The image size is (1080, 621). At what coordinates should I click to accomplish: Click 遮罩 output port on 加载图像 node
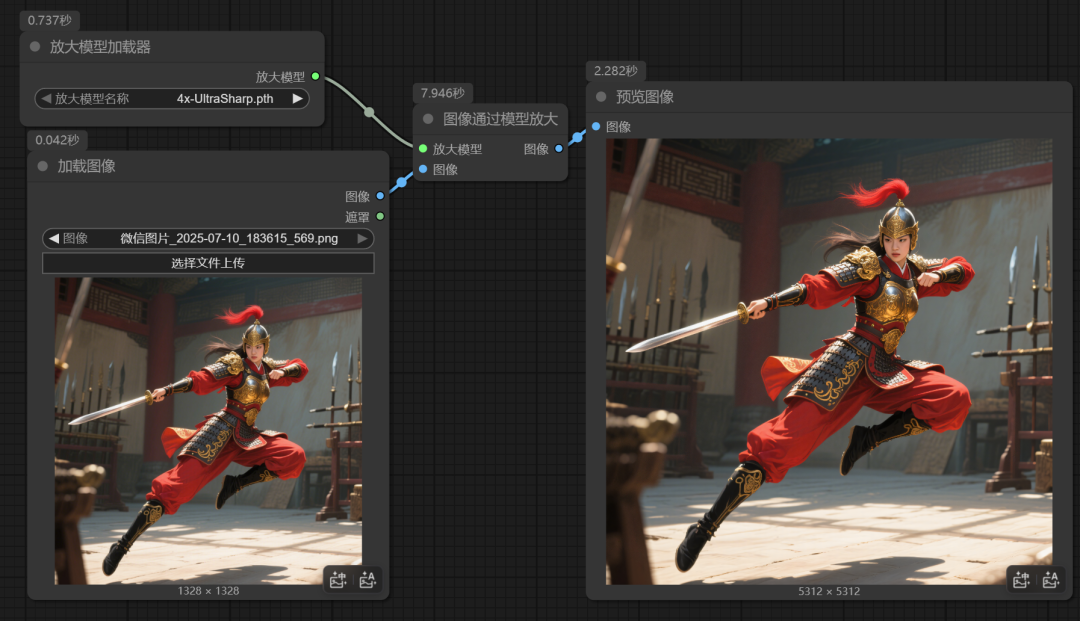click(x=380, y=217)
